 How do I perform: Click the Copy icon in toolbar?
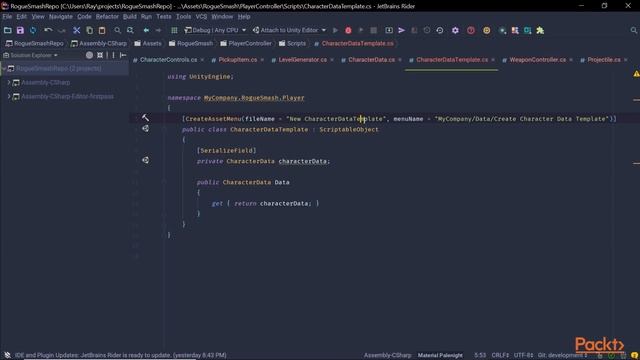click(89, 30)
